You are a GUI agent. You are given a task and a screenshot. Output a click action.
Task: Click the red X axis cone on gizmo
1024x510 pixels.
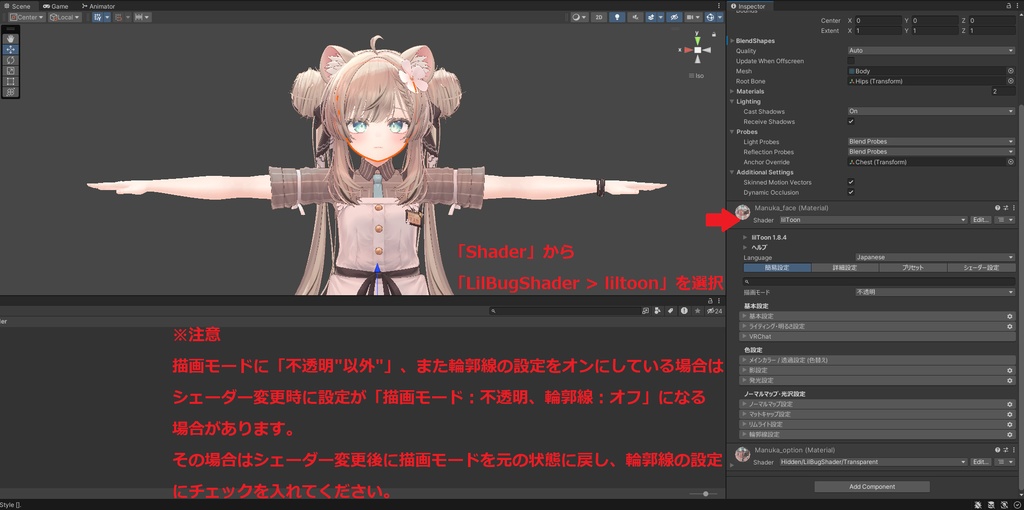click(x=688, y=50)
